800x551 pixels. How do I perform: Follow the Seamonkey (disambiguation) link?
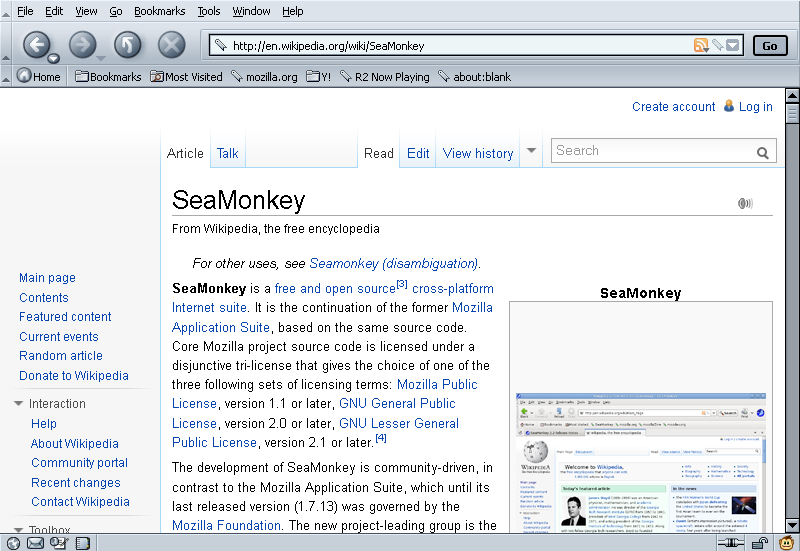394,263
